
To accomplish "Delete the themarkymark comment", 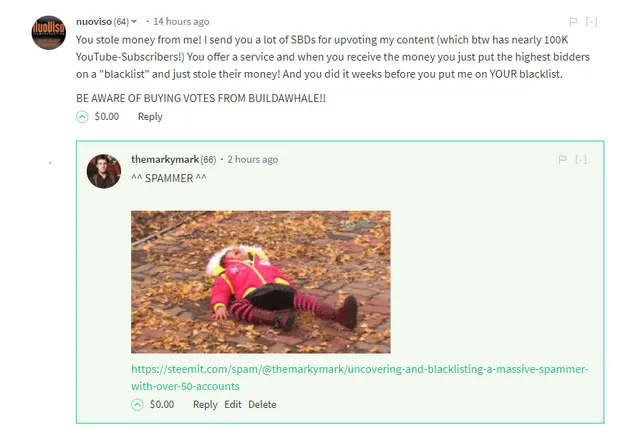I will tap(262, 405).
